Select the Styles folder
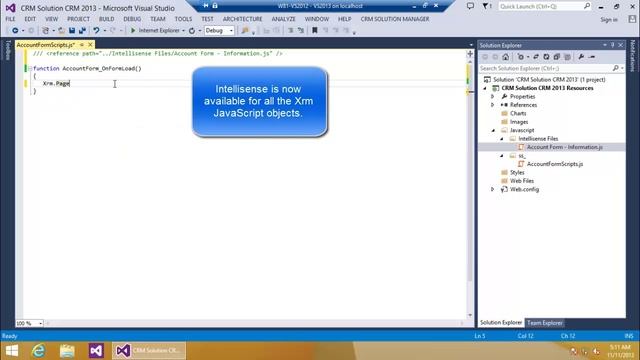640x360 pixels. (x=517, y=173)
